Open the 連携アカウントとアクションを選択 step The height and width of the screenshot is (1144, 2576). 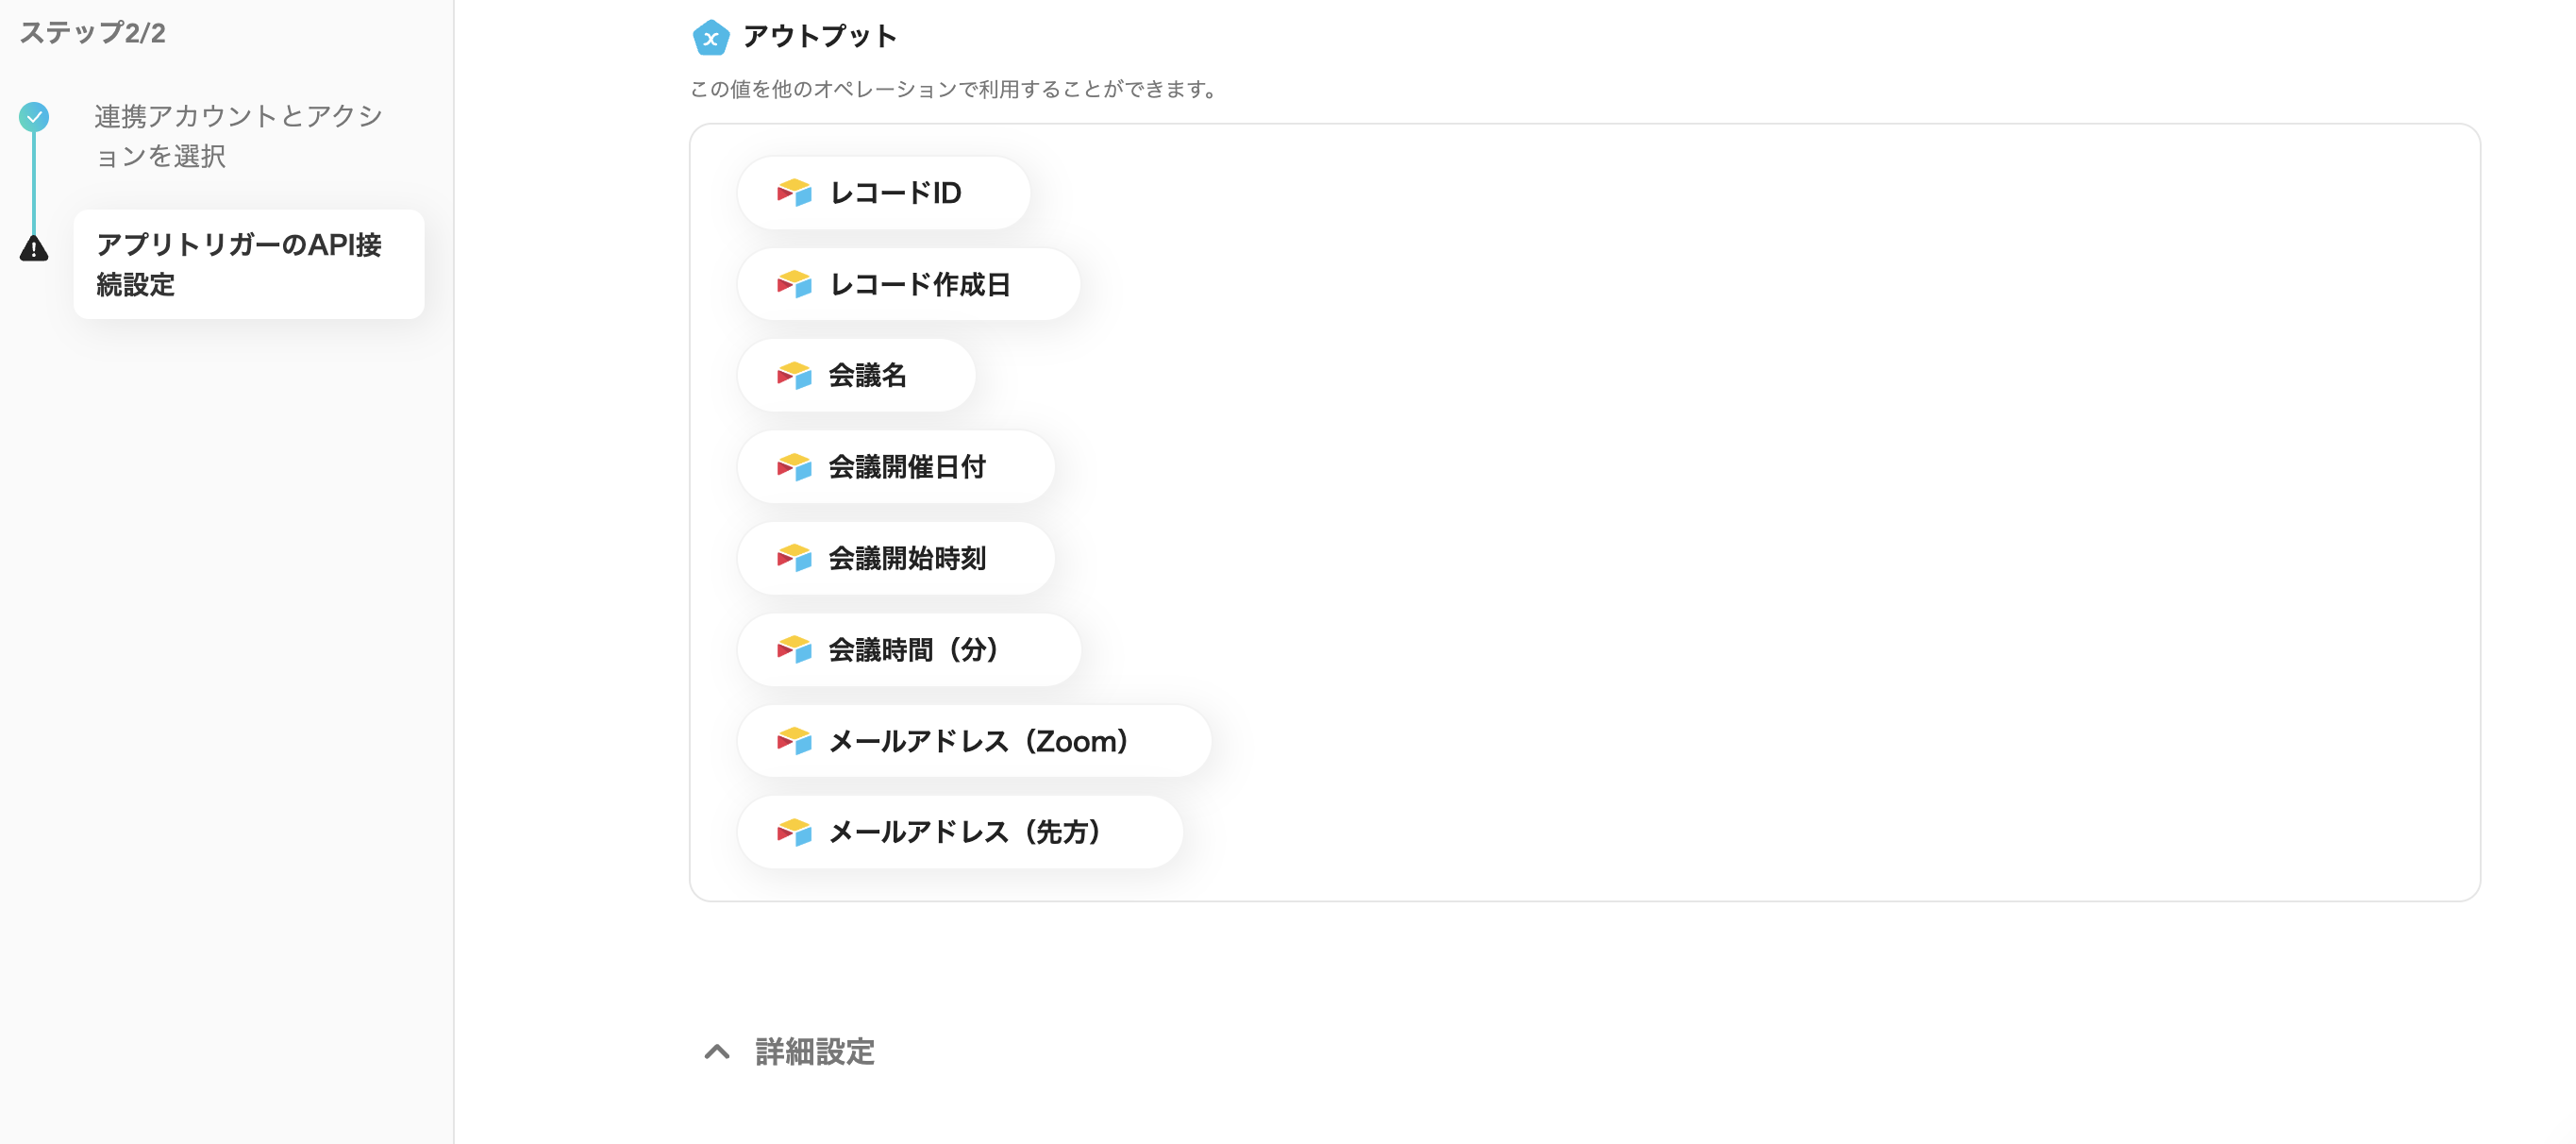[x=238, y=136]
